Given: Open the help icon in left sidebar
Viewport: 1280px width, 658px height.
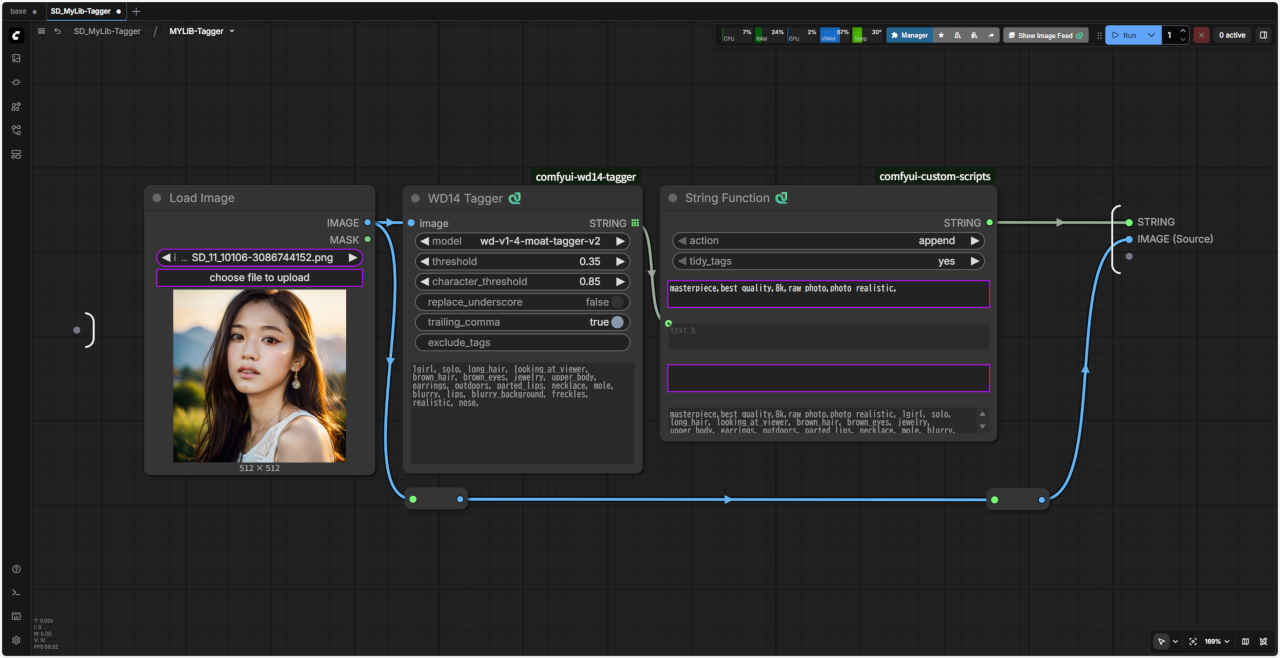Looking at the screenshot, I should click(16, 569).
